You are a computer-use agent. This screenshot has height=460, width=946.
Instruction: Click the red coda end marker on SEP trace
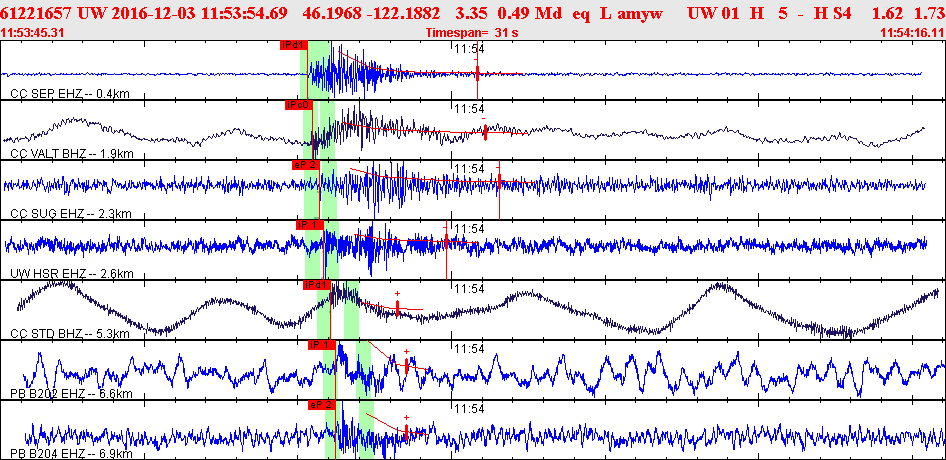pyautogui.click(x=477, y=74)
